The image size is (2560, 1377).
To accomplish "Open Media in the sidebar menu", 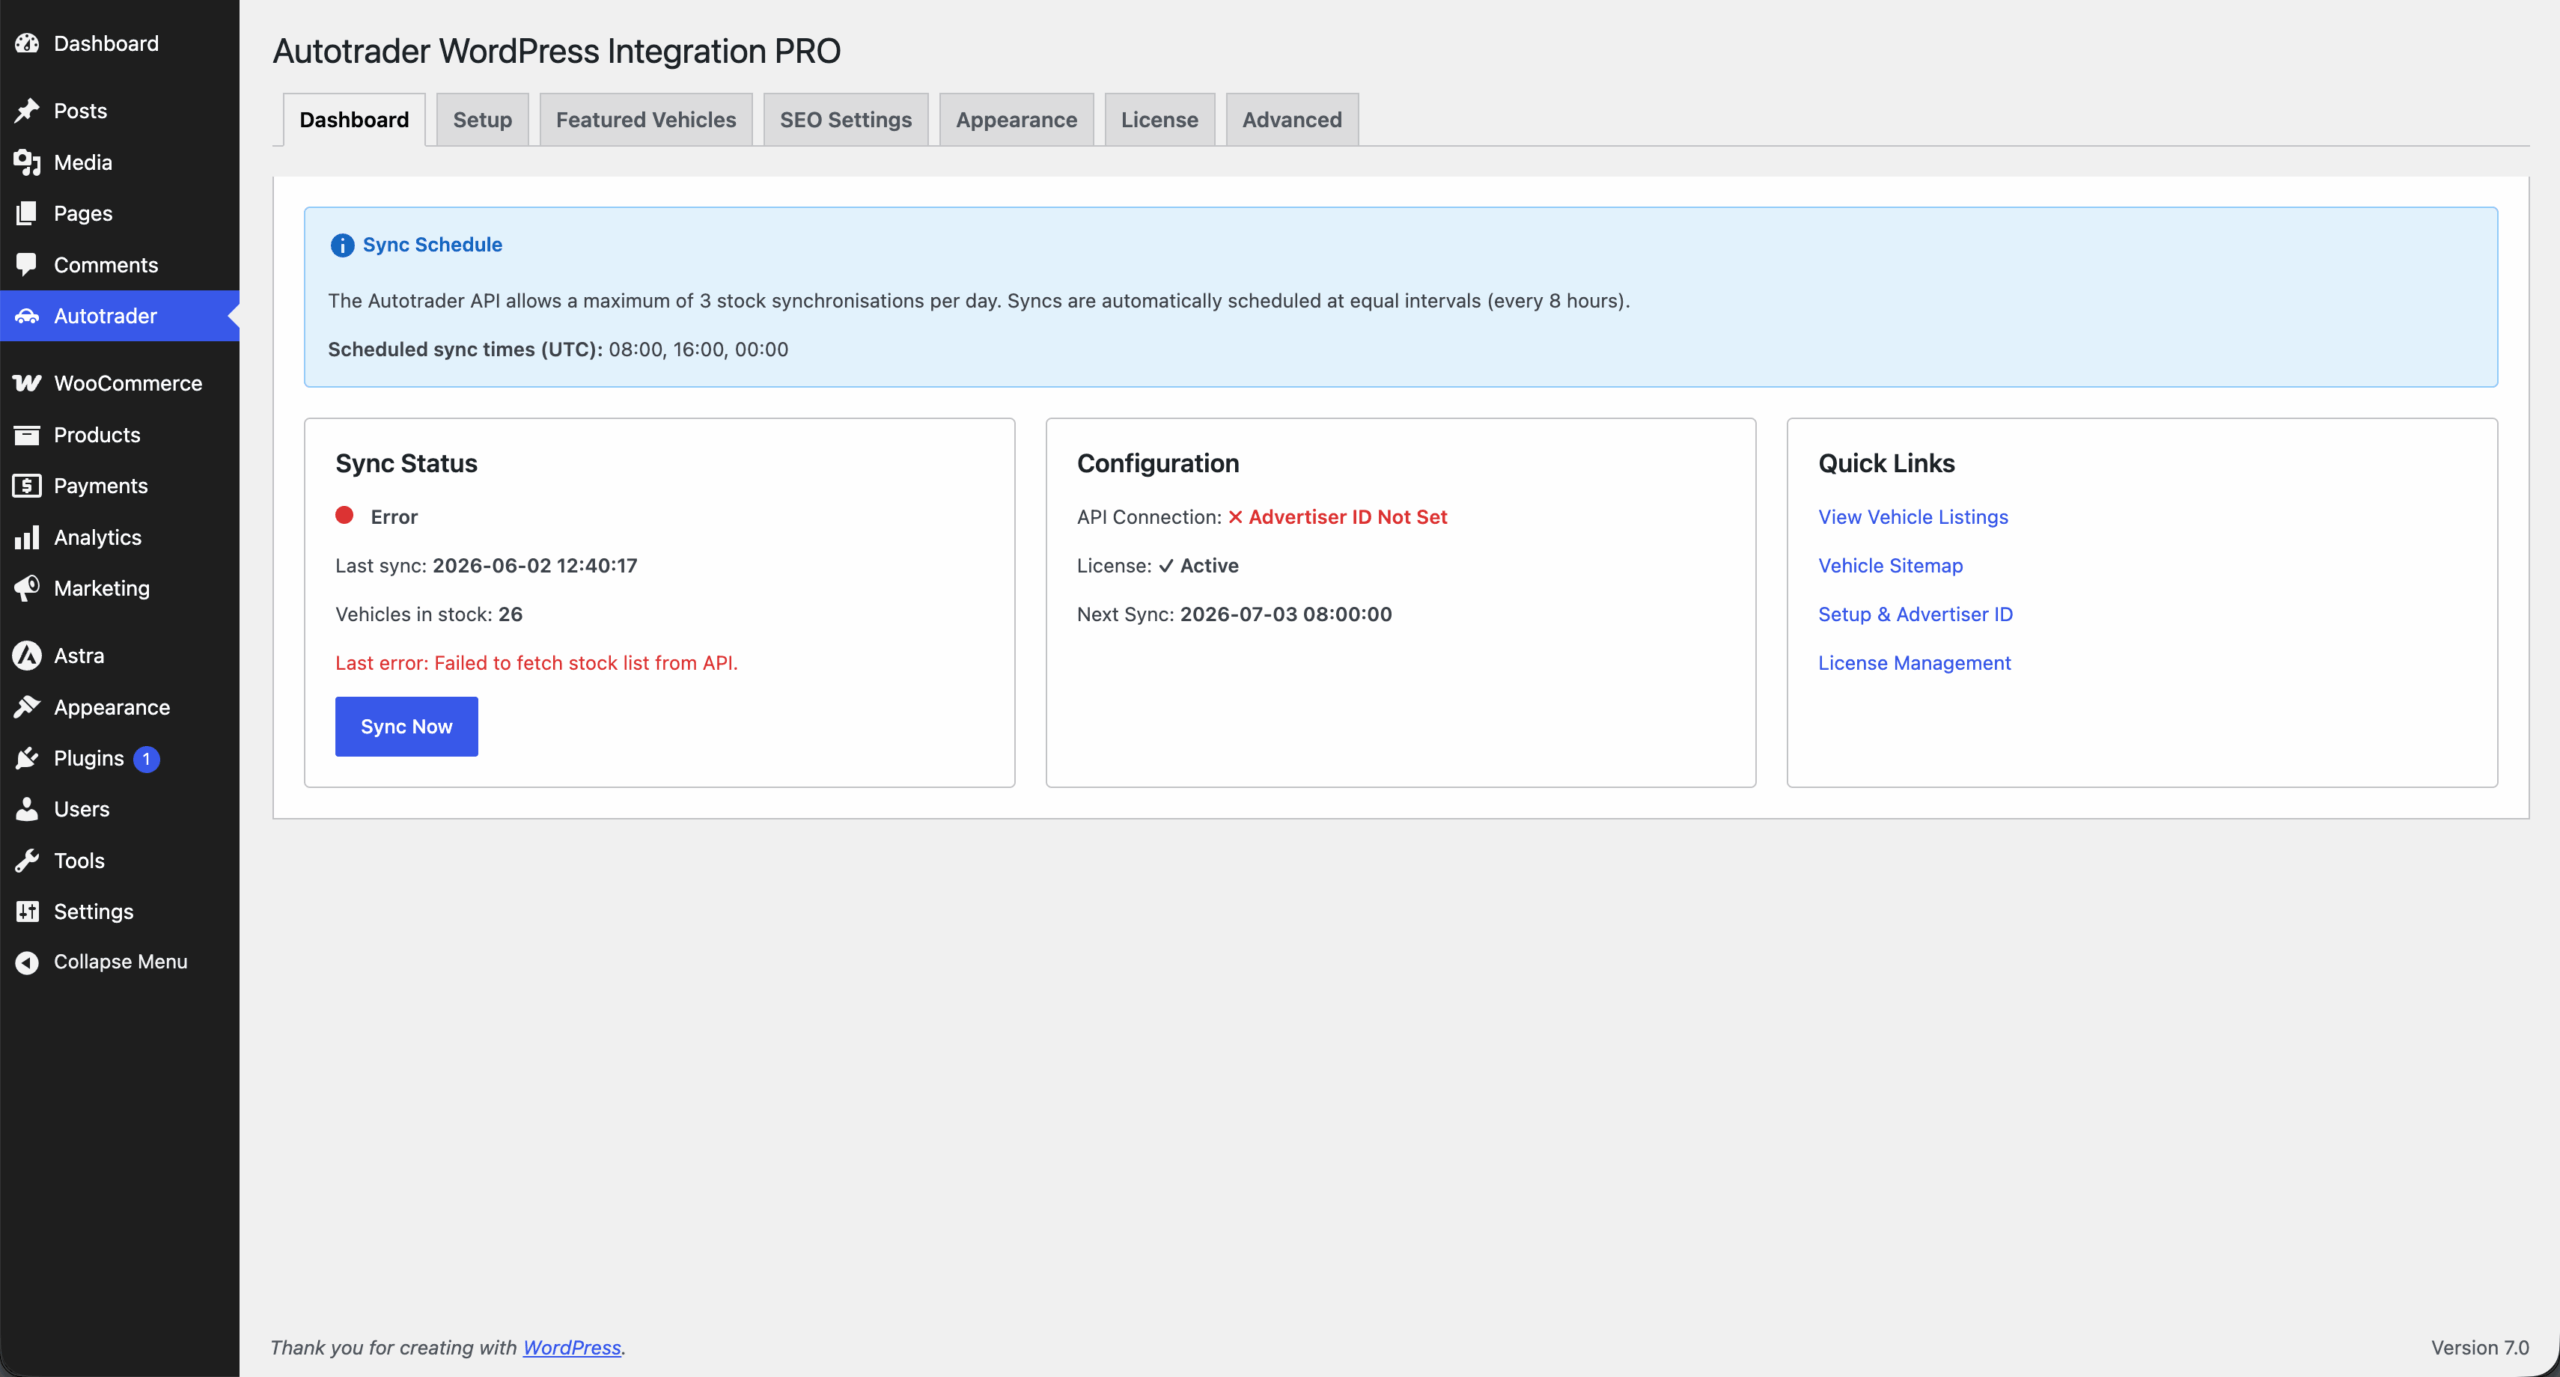I will [120, 162].
